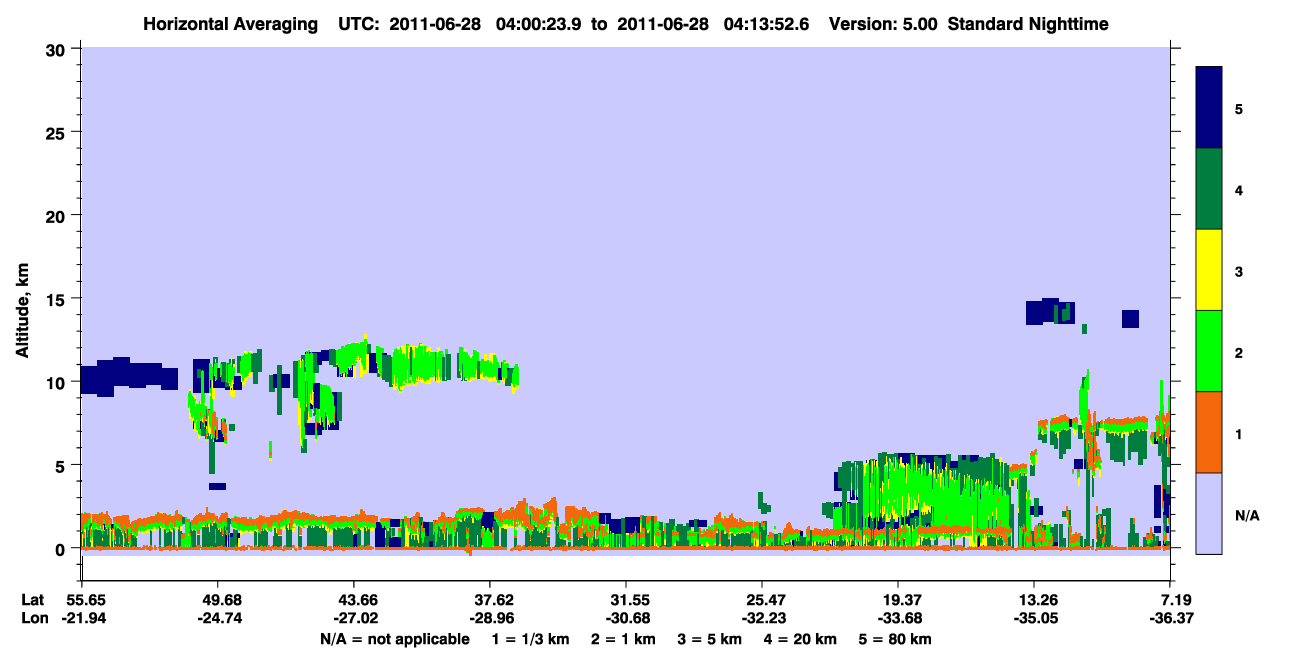
Task: Click the latitude value 37.62
Action: pos(490,600)
